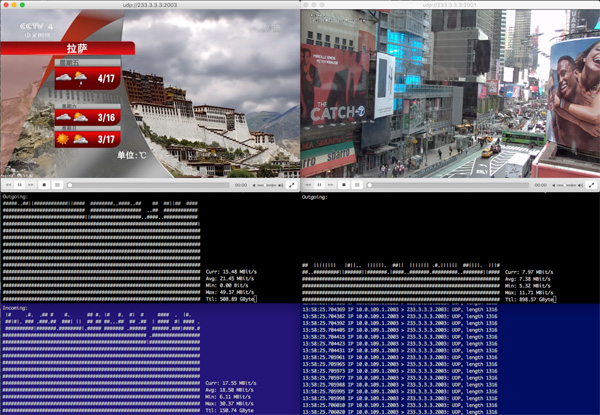Click the 'Outgoing:' label in the left terminal

coord(15,197)
